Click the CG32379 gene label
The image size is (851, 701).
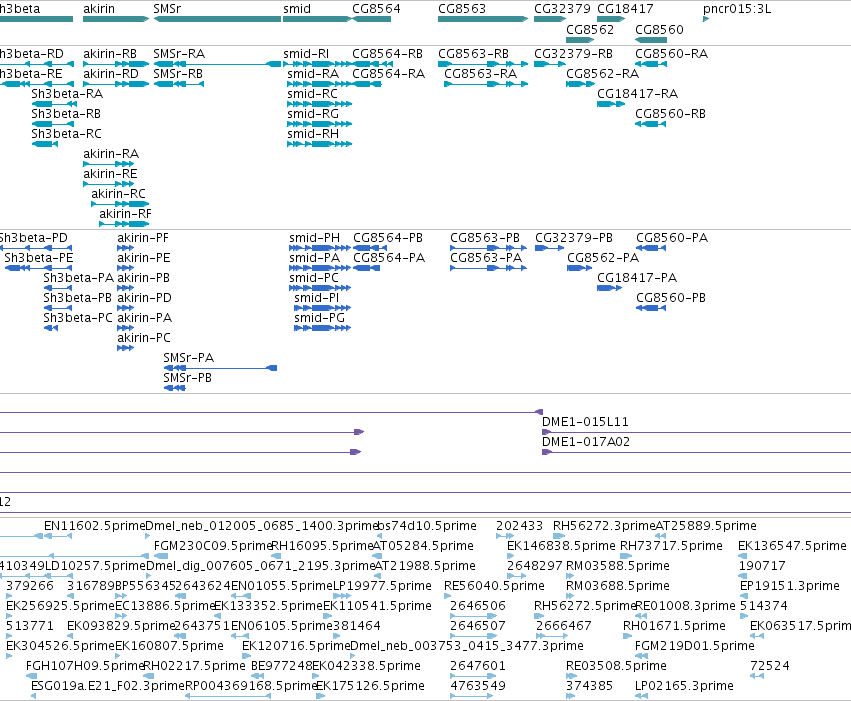(562, 9)
